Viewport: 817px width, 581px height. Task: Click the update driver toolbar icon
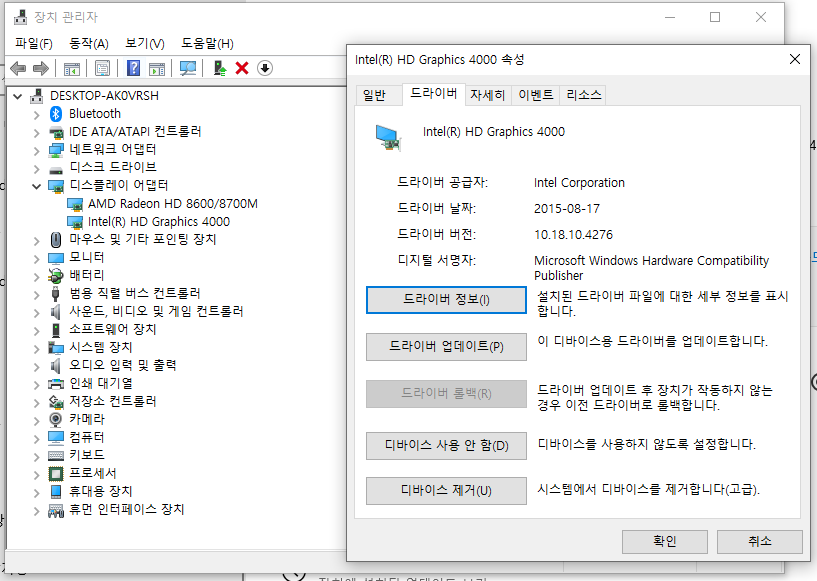click(220, 68)
